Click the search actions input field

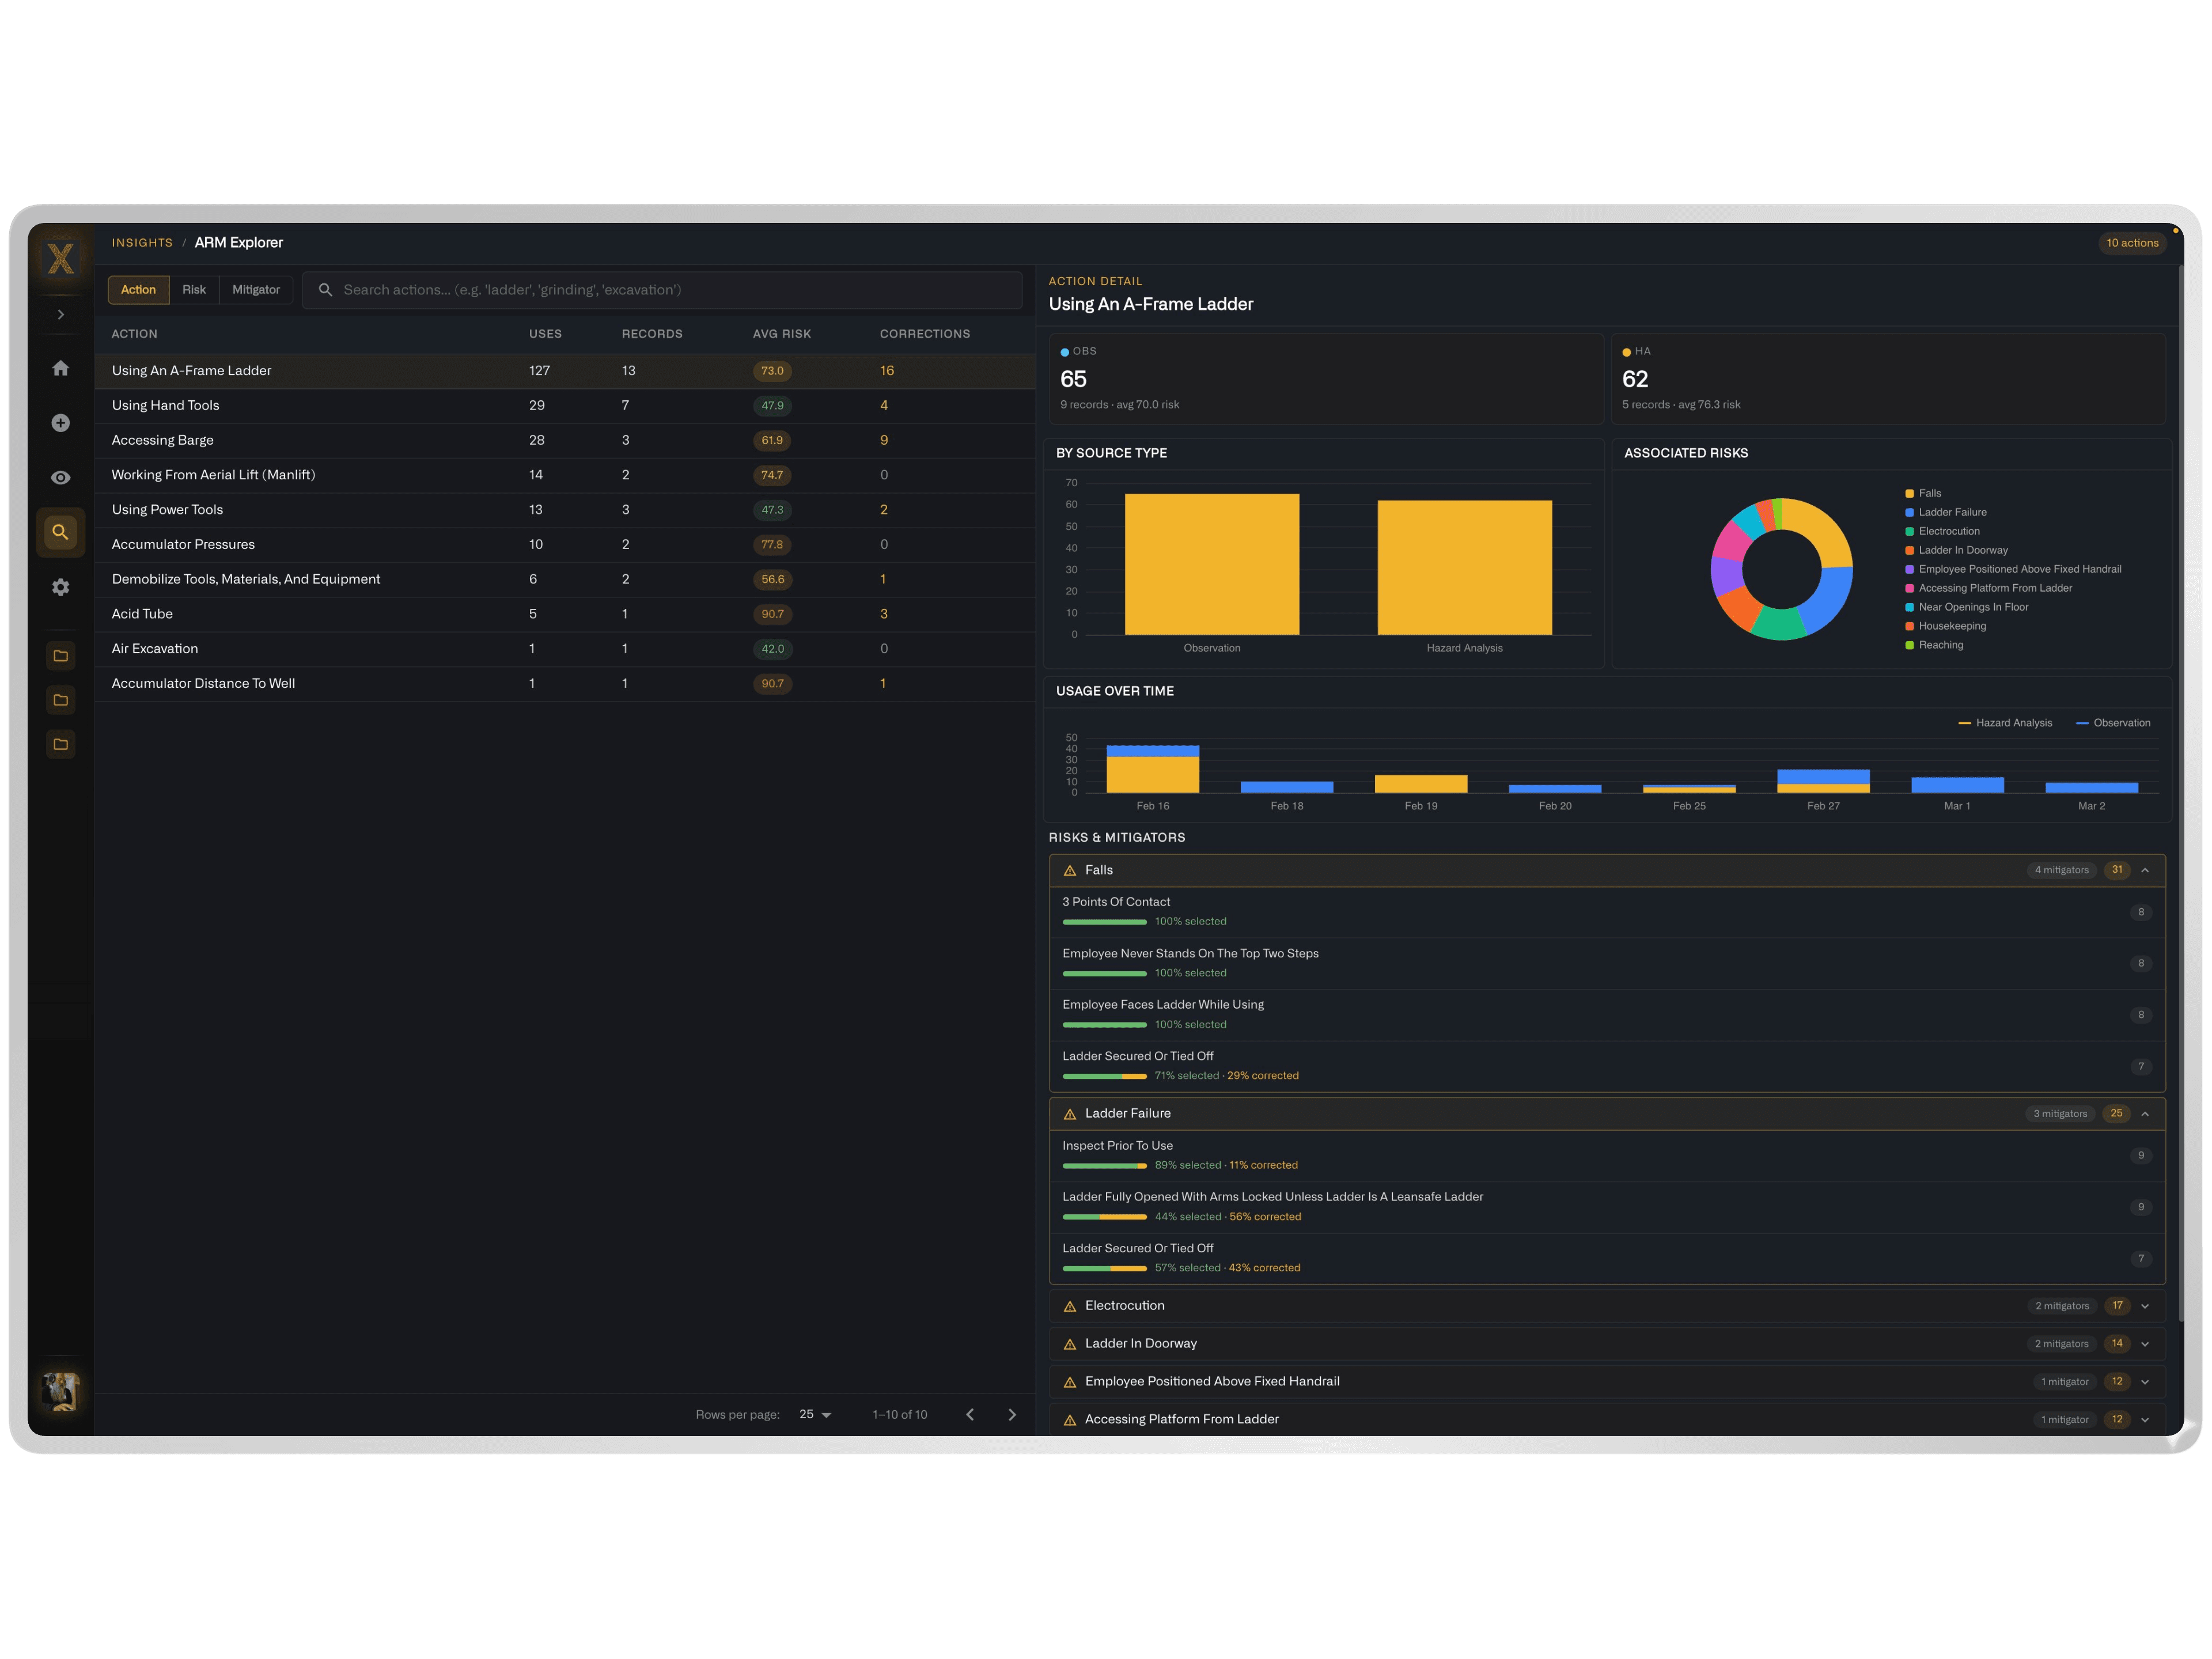662,290
